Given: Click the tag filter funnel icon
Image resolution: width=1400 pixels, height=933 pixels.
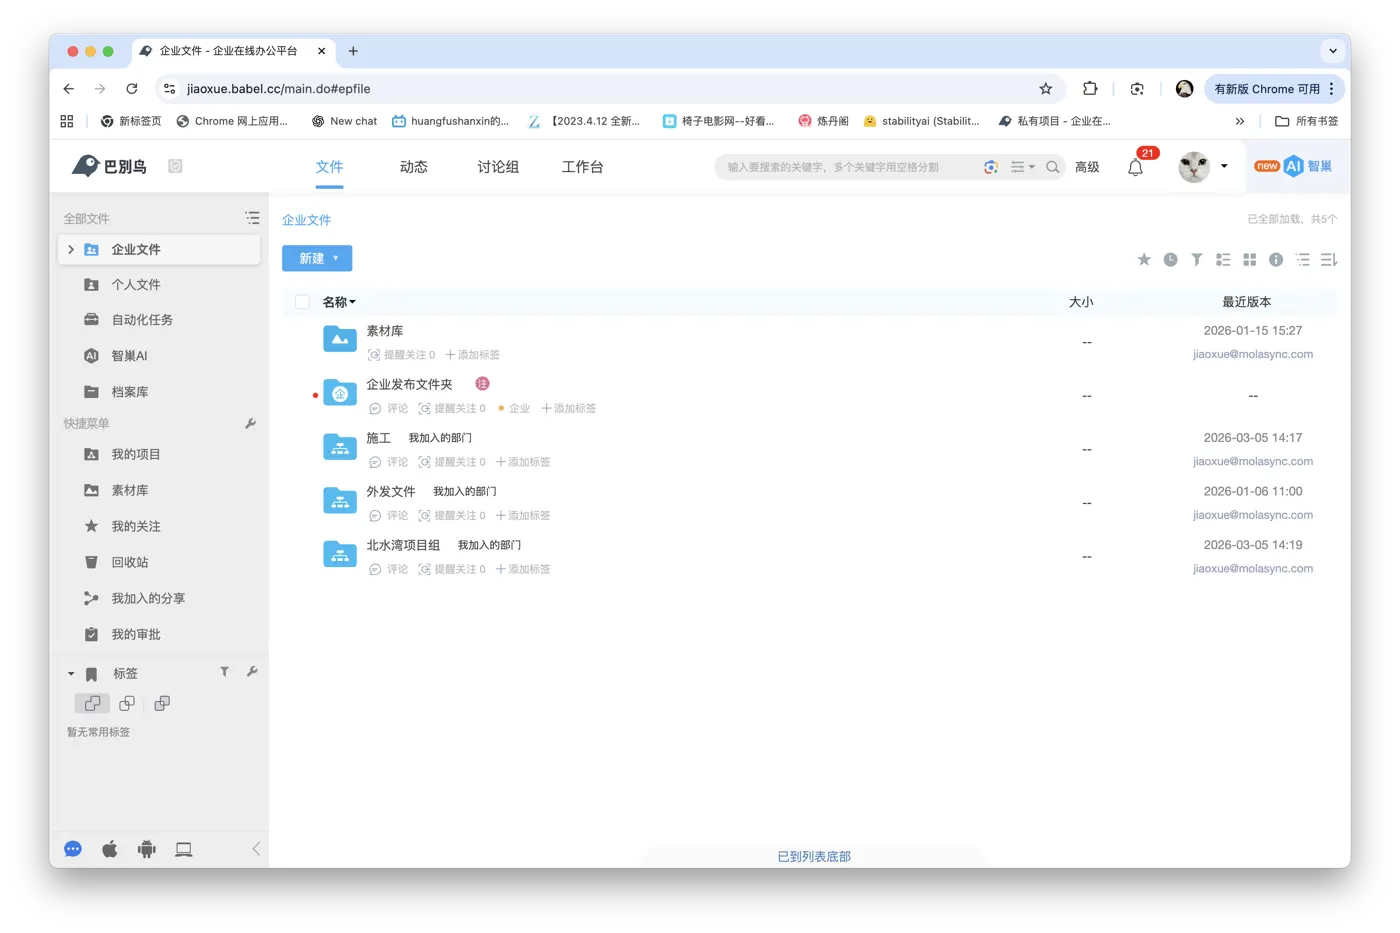Looking at the screenshot, I should (x=224, y=672).
